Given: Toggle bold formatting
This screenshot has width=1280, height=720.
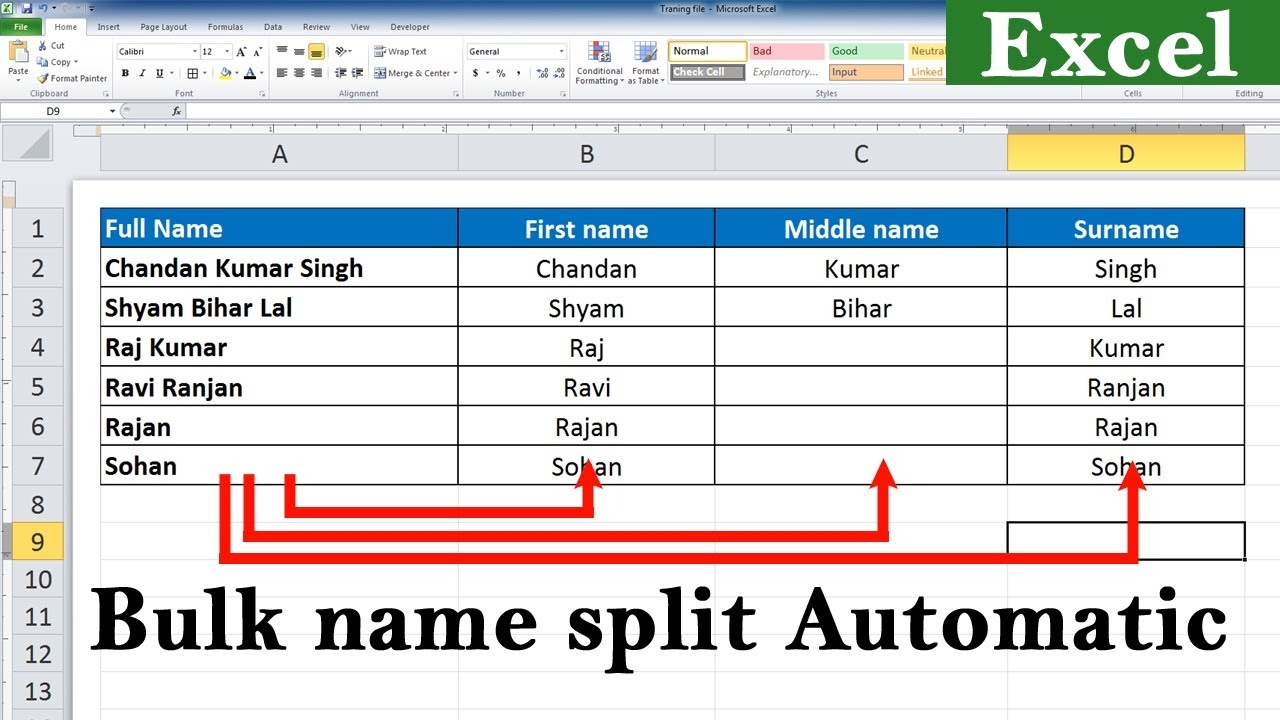Looking at the screenshot, I should pyautogui.click(x=125, y=73).
